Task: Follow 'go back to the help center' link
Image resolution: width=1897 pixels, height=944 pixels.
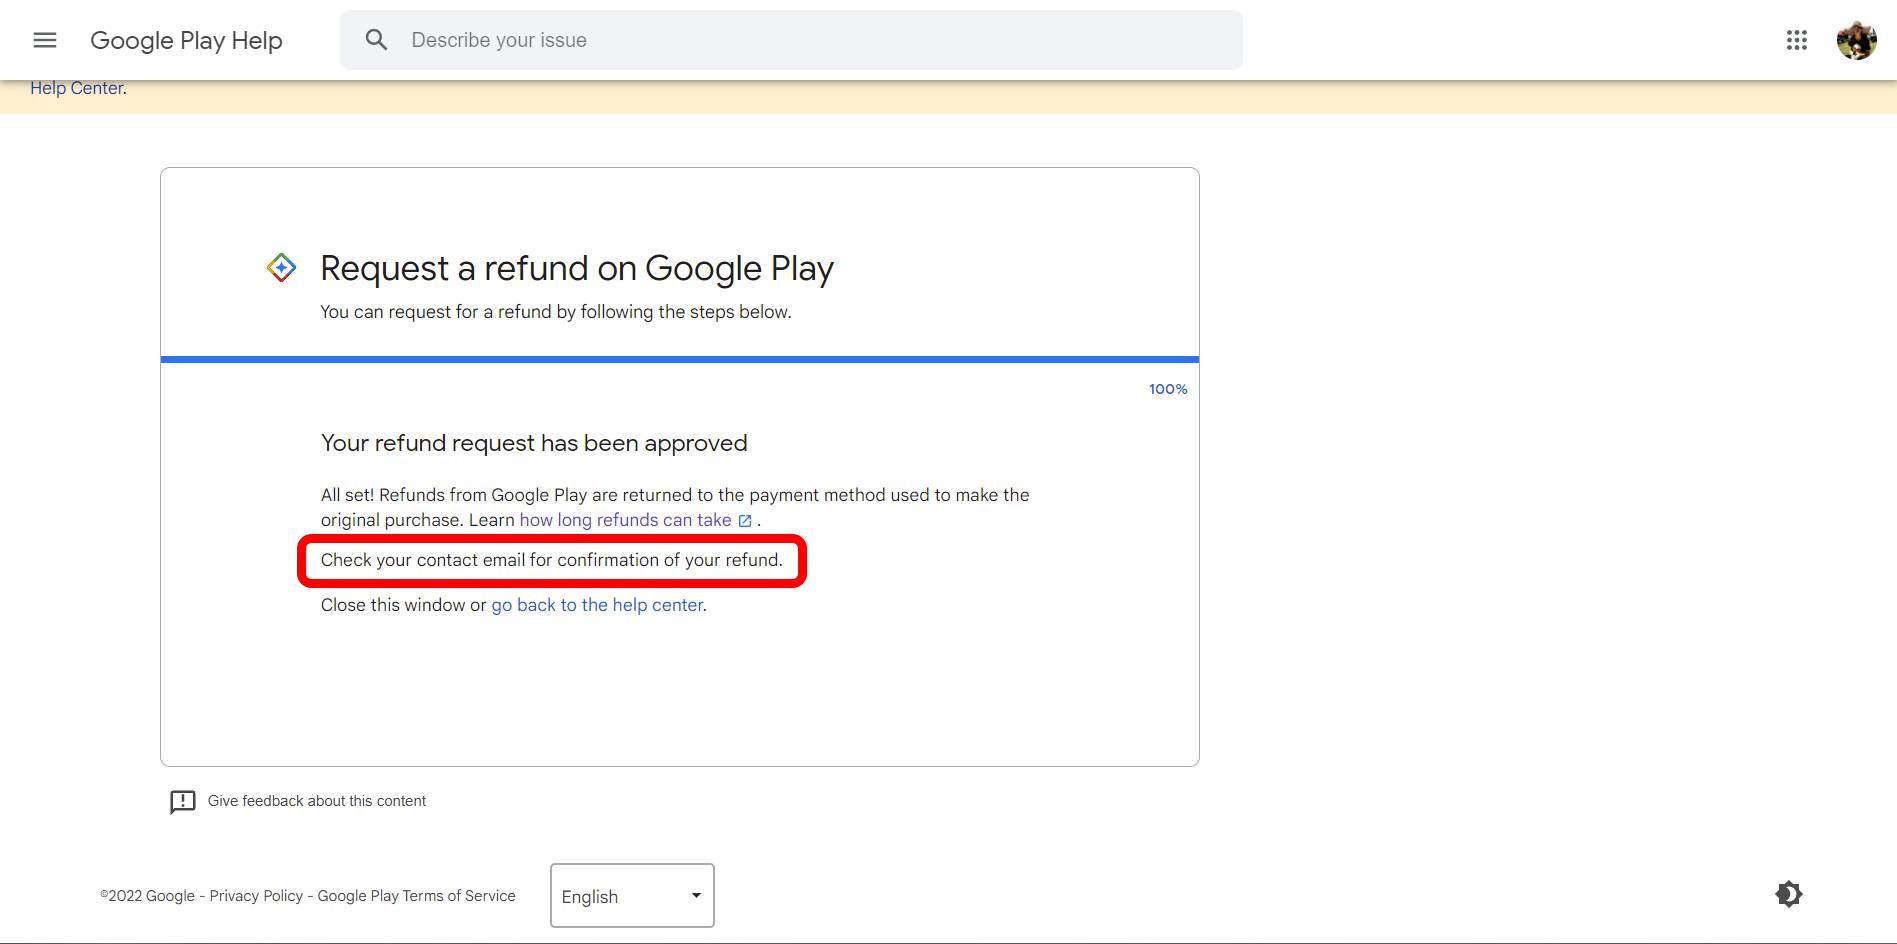Action: pos(597,605)
